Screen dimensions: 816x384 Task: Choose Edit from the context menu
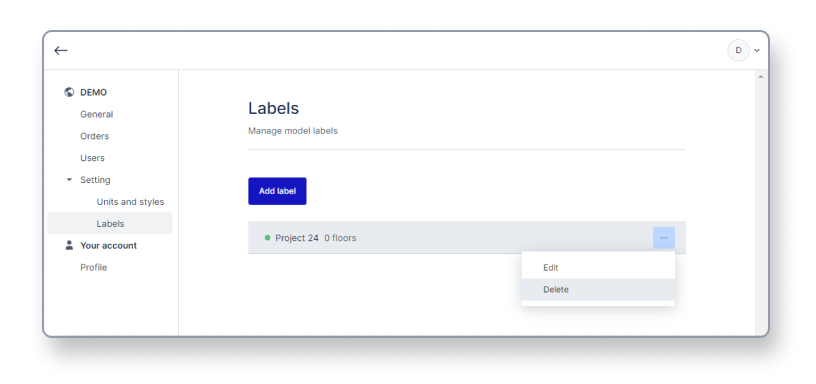pyautogui.click(x=598, y=267)
